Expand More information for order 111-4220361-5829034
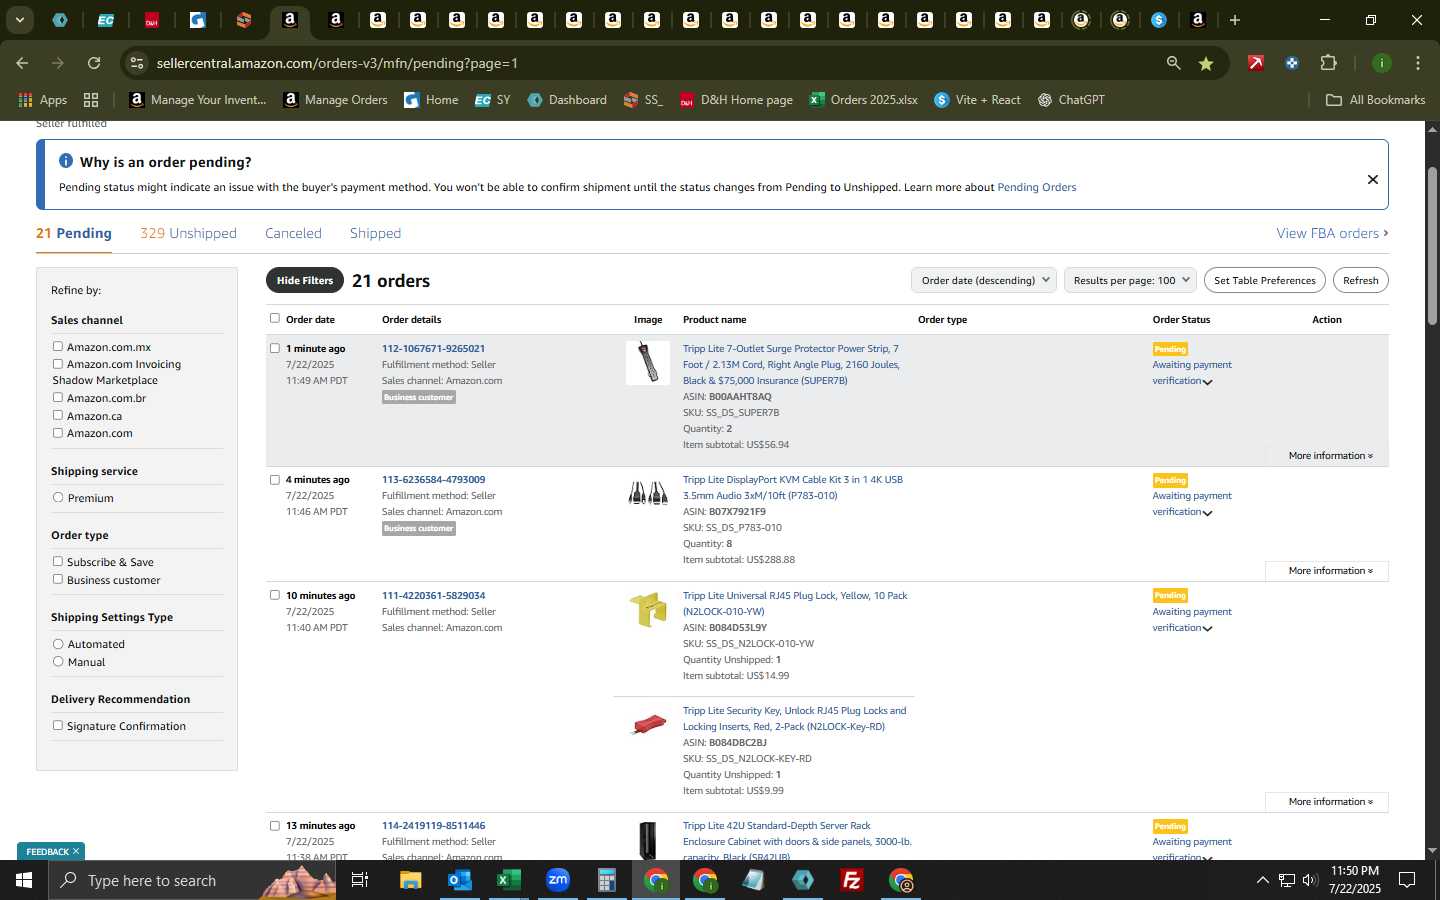1440x900 pixels. (1330, 802)
